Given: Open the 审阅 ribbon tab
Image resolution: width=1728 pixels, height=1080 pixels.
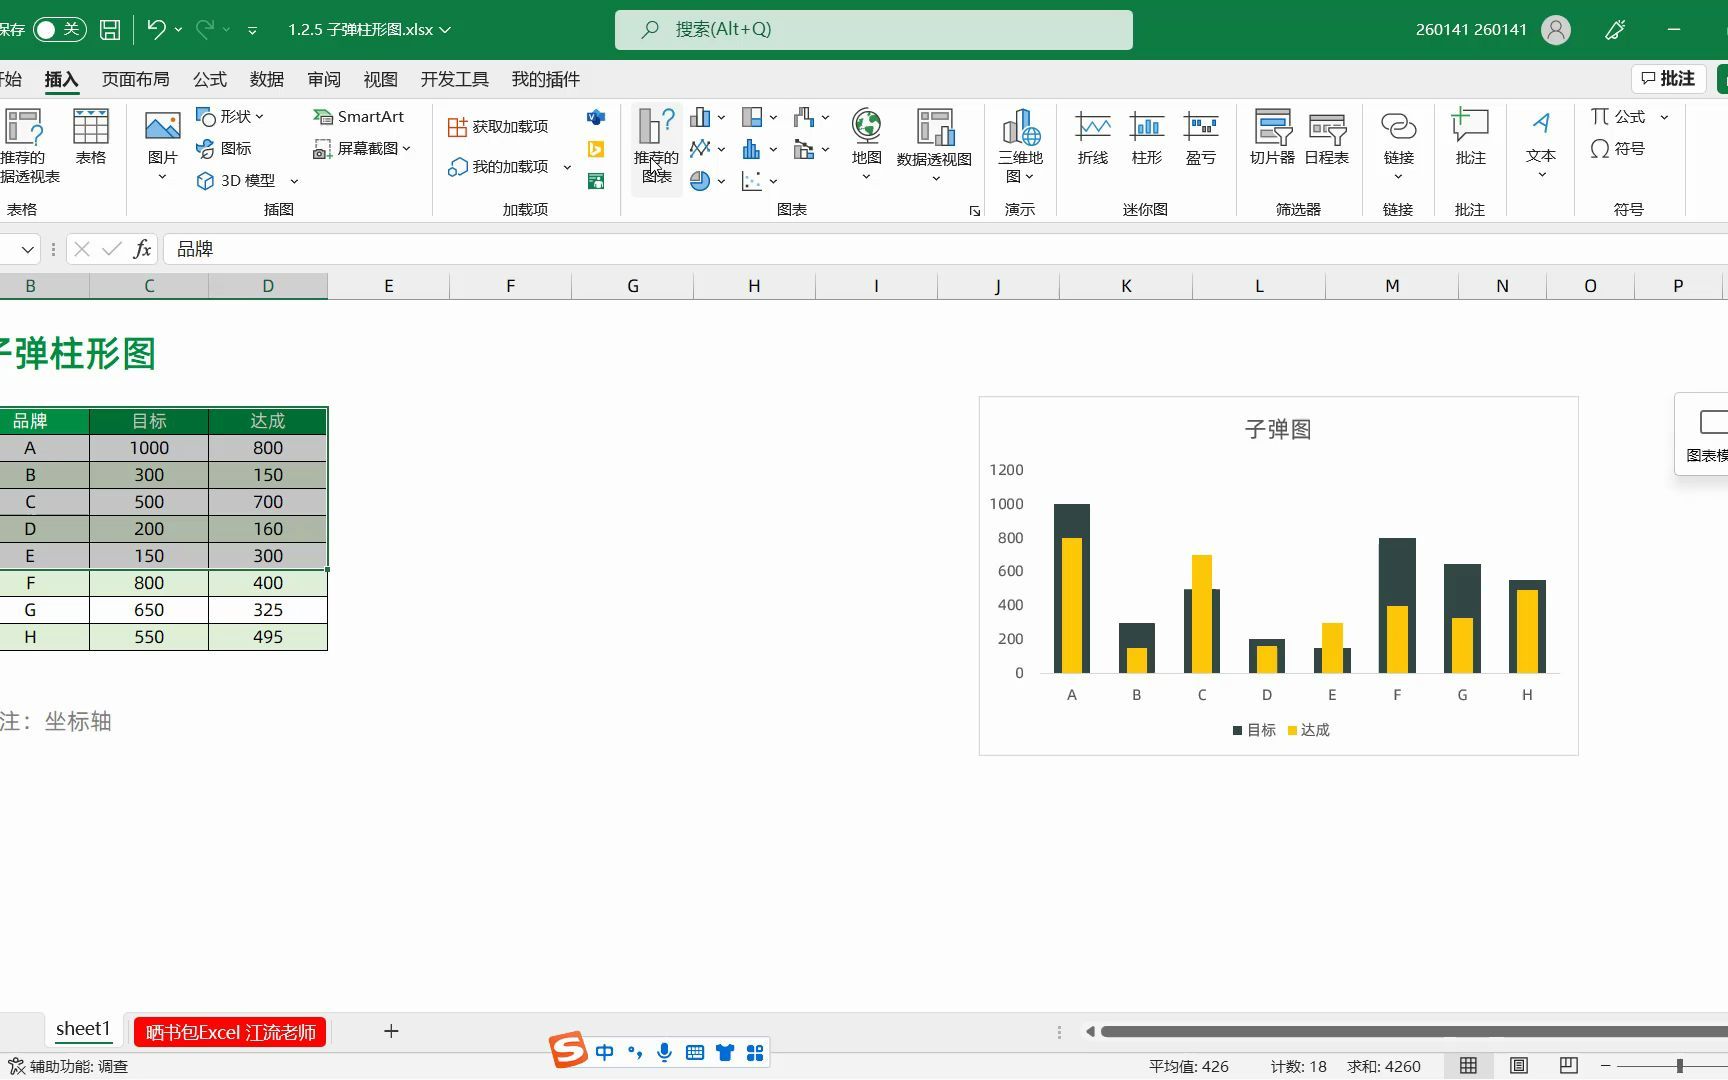Looking at the screenshot, I should 324,79.
